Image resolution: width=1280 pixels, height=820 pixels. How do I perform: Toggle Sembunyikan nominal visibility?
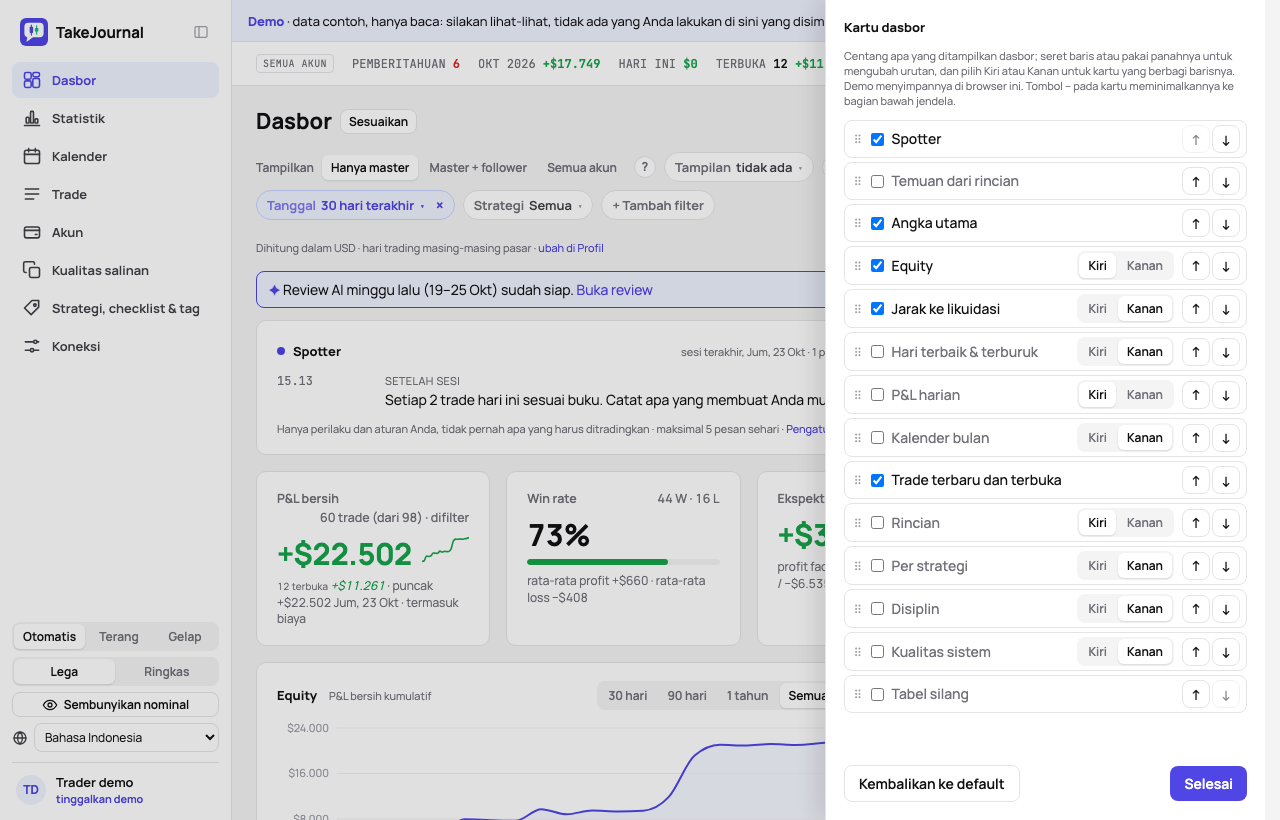coord(116,705)
